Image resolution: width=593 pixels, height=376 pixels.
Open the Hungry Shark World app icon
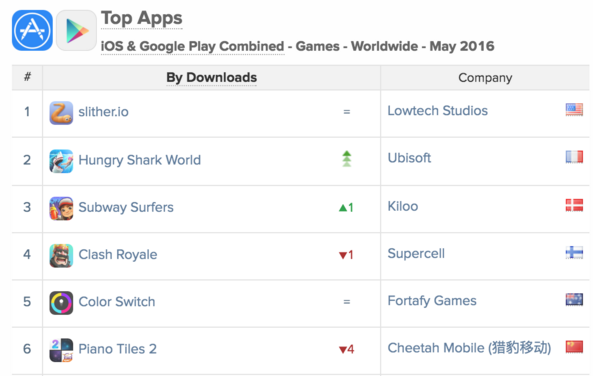[x=61, y=160]
